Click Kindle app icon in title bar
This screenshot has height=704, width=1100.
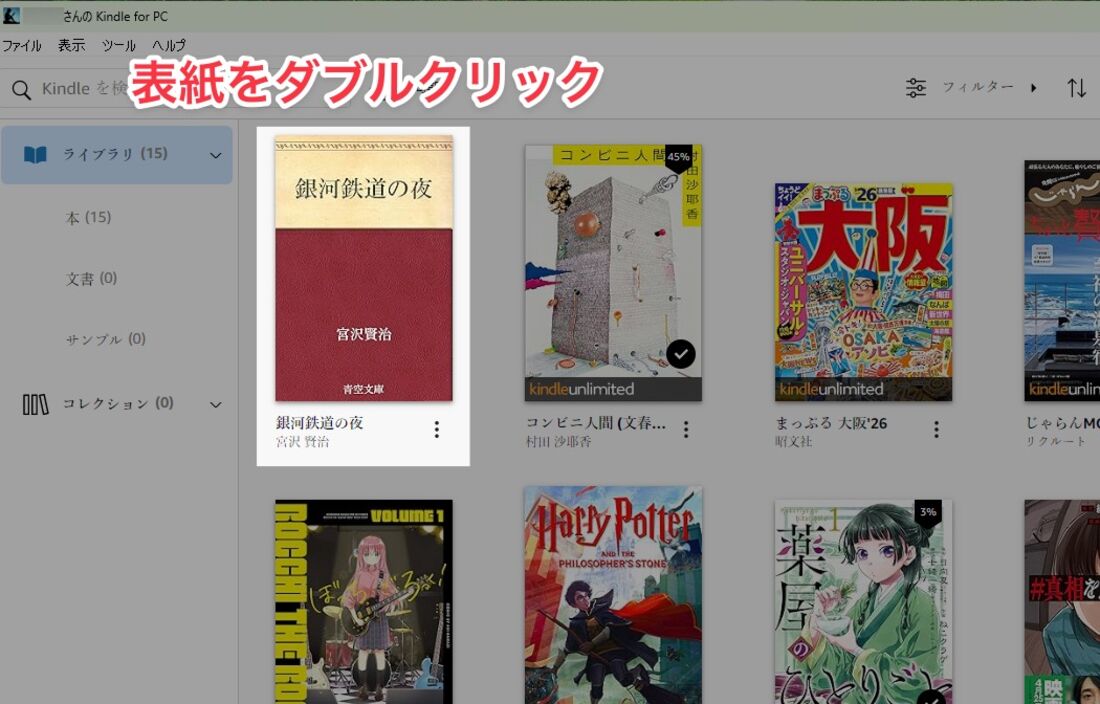11,15
